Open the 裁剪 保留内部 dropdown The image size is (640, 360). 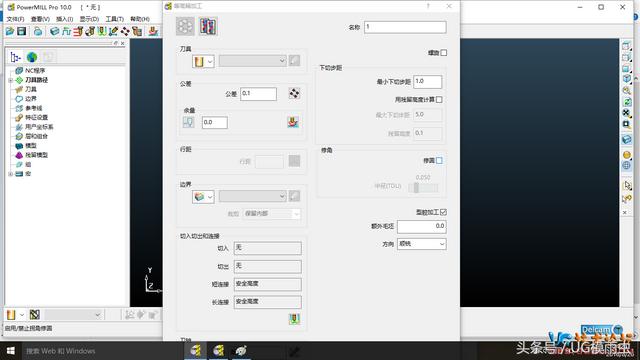[x=272, y=214]
